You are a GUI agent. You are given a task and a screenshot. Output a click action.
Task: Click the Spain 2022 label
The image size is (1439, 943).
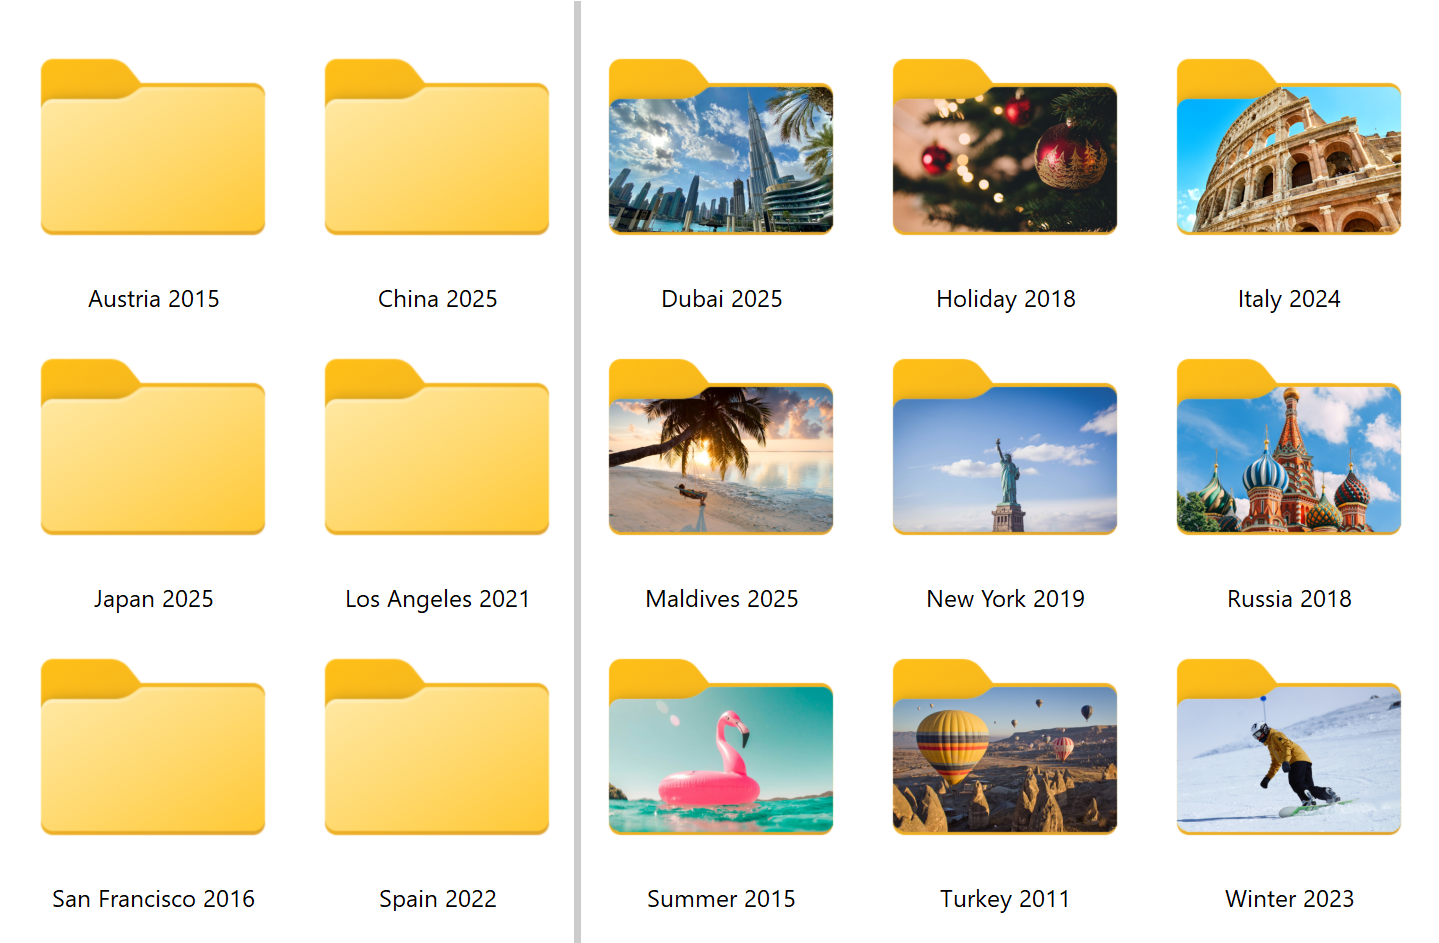click(437, 898)
